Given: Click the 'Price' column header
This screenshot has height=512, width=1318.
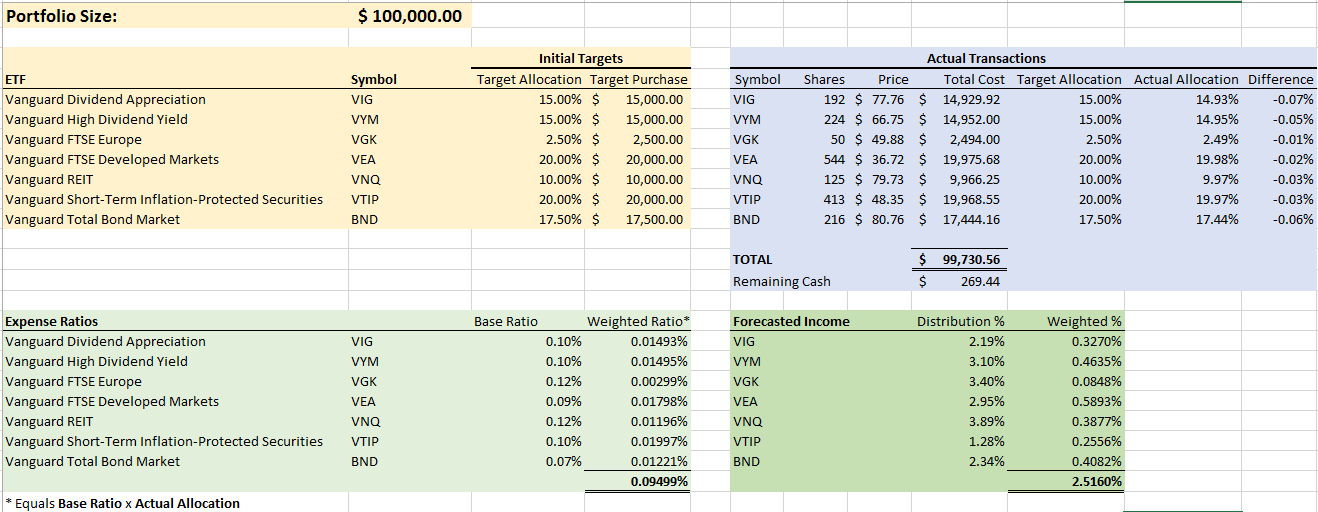Looking at the screenshot, I should [x=893, y=79].
